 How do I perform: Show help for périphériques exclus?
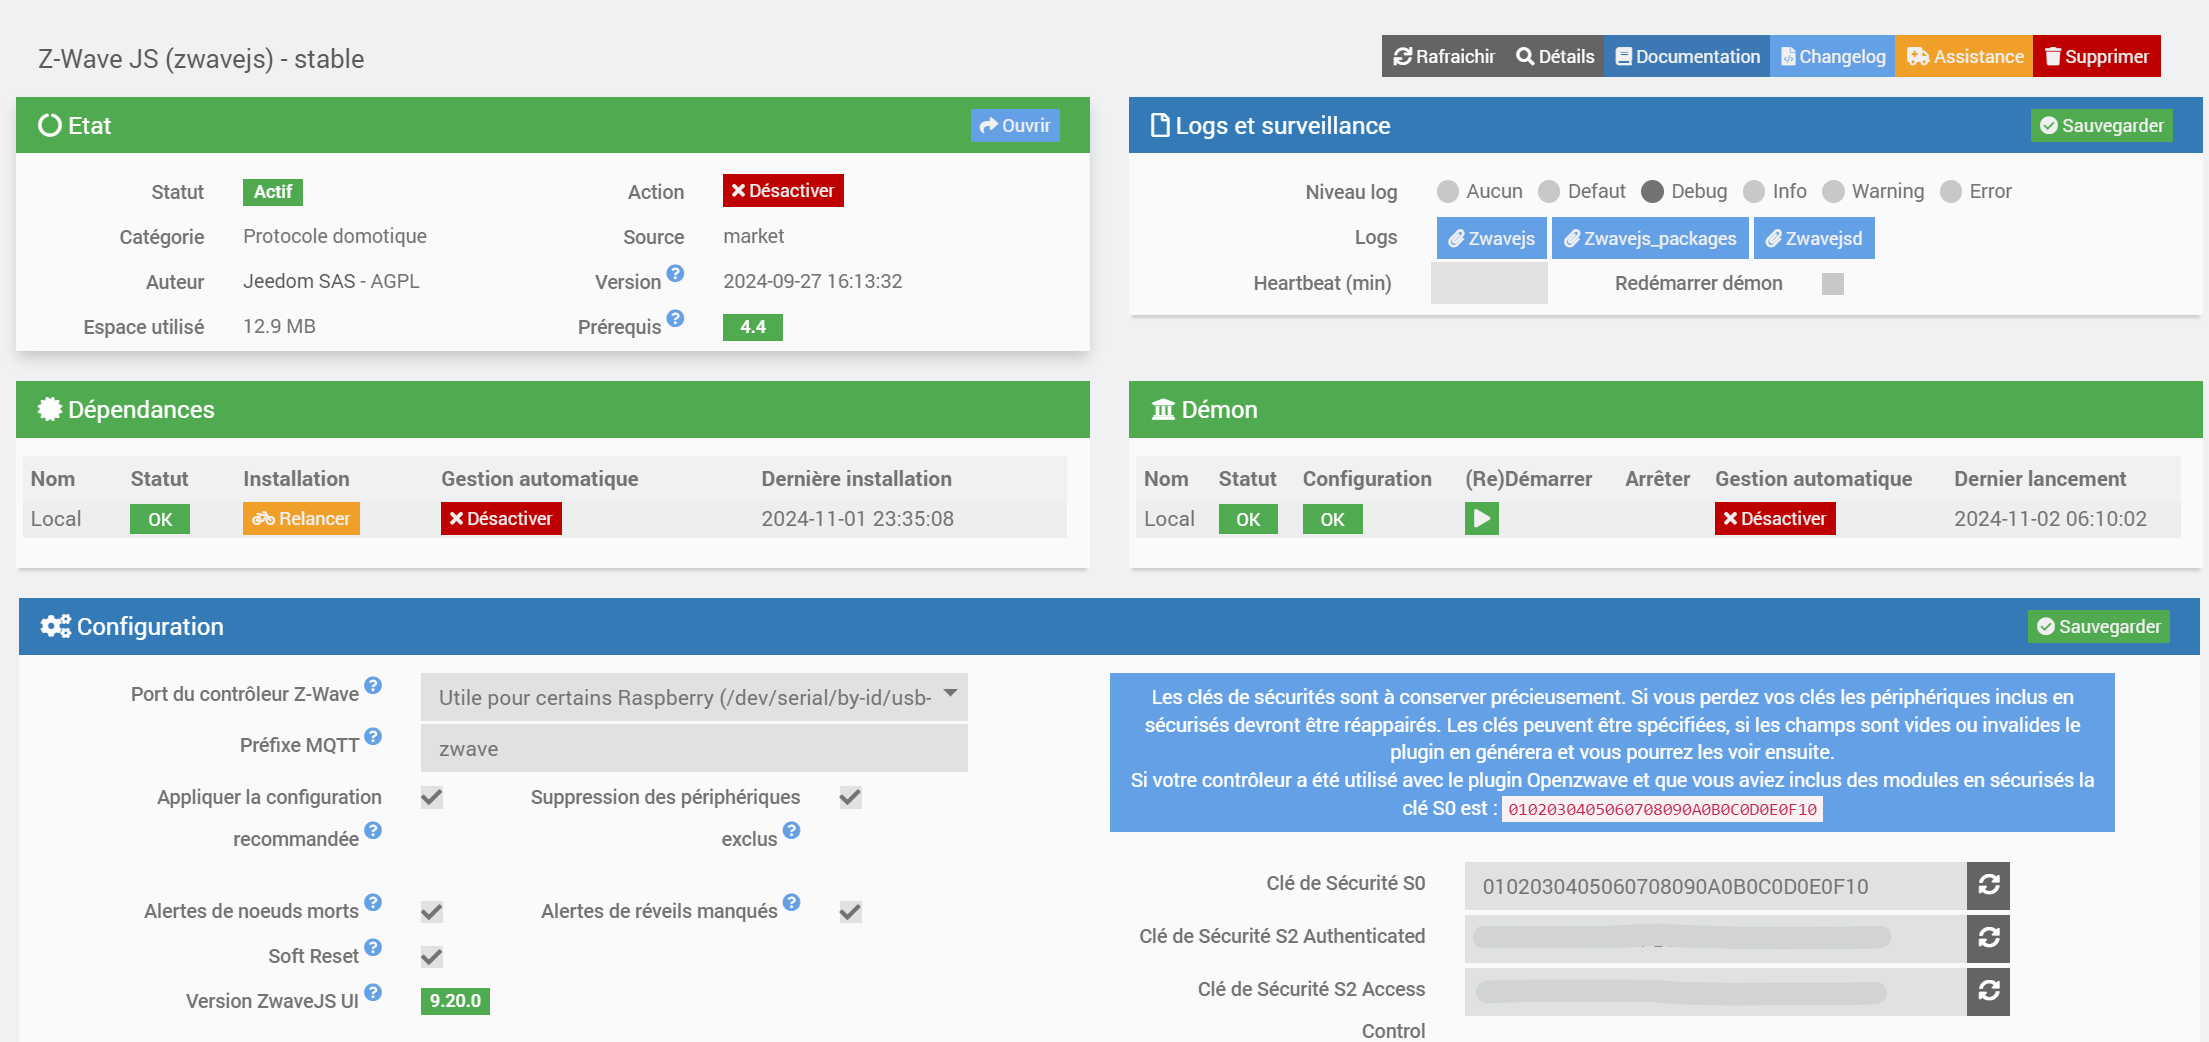(791, 830)
